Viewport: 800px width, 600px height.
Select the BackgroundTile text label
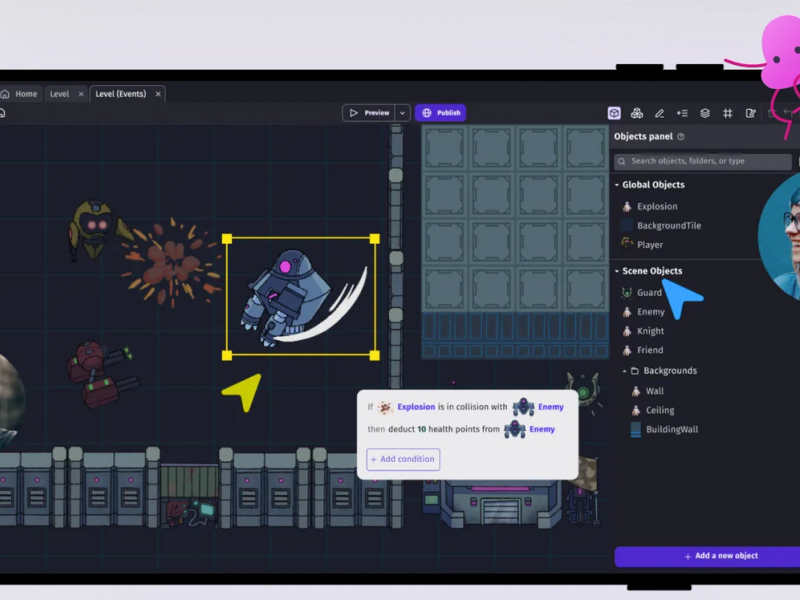pyautogui.click(x=669, y=226)
